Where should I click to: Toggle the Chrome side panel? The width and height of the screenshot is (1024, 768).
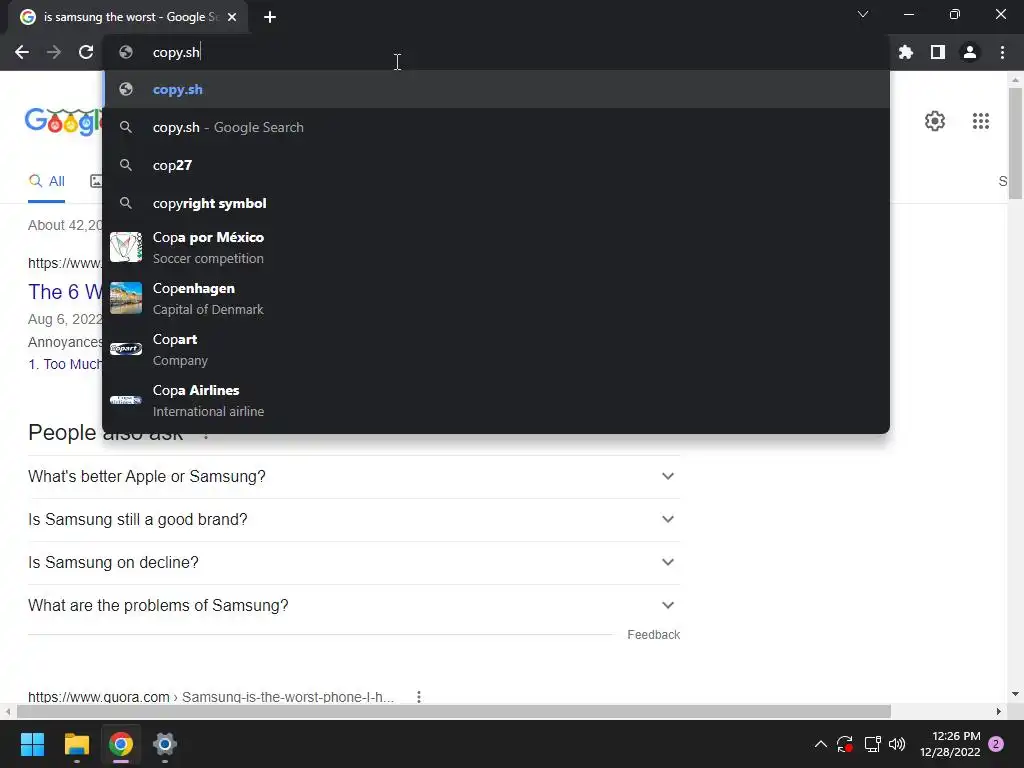938,52
